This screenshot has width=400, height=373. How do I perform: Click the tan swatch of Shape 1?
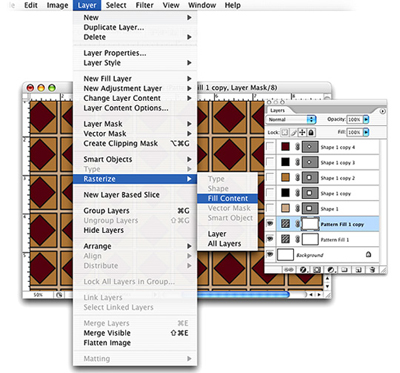(x=285, y=209)
